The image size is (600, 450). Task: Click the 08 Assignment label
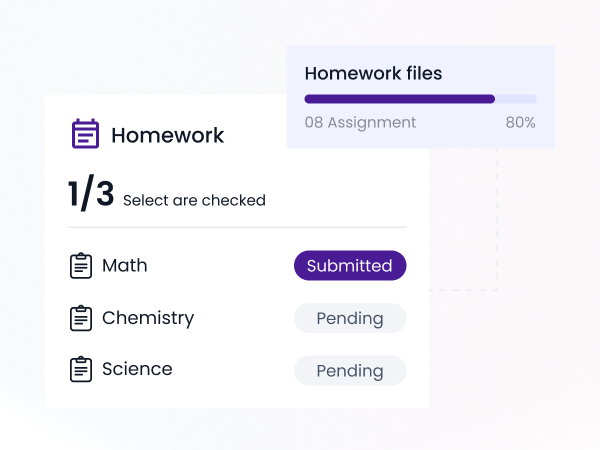point(360,122)
